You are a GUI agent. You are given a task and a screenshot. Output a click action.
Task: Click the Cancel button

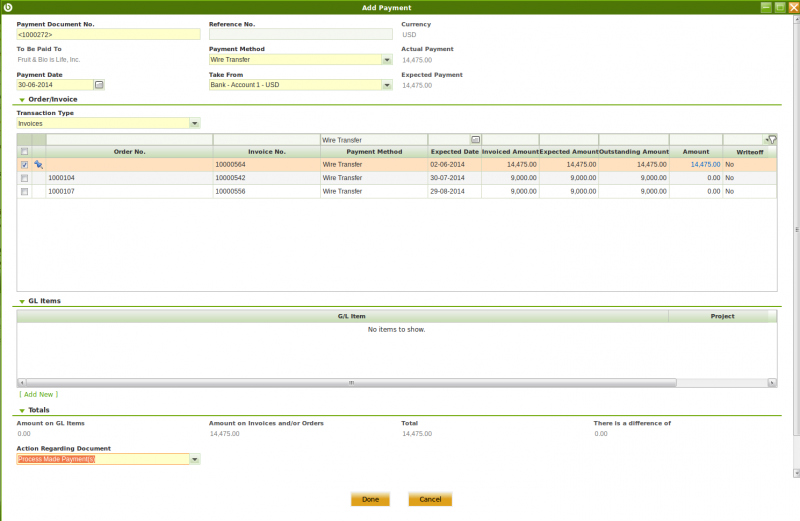click(430, 499)
